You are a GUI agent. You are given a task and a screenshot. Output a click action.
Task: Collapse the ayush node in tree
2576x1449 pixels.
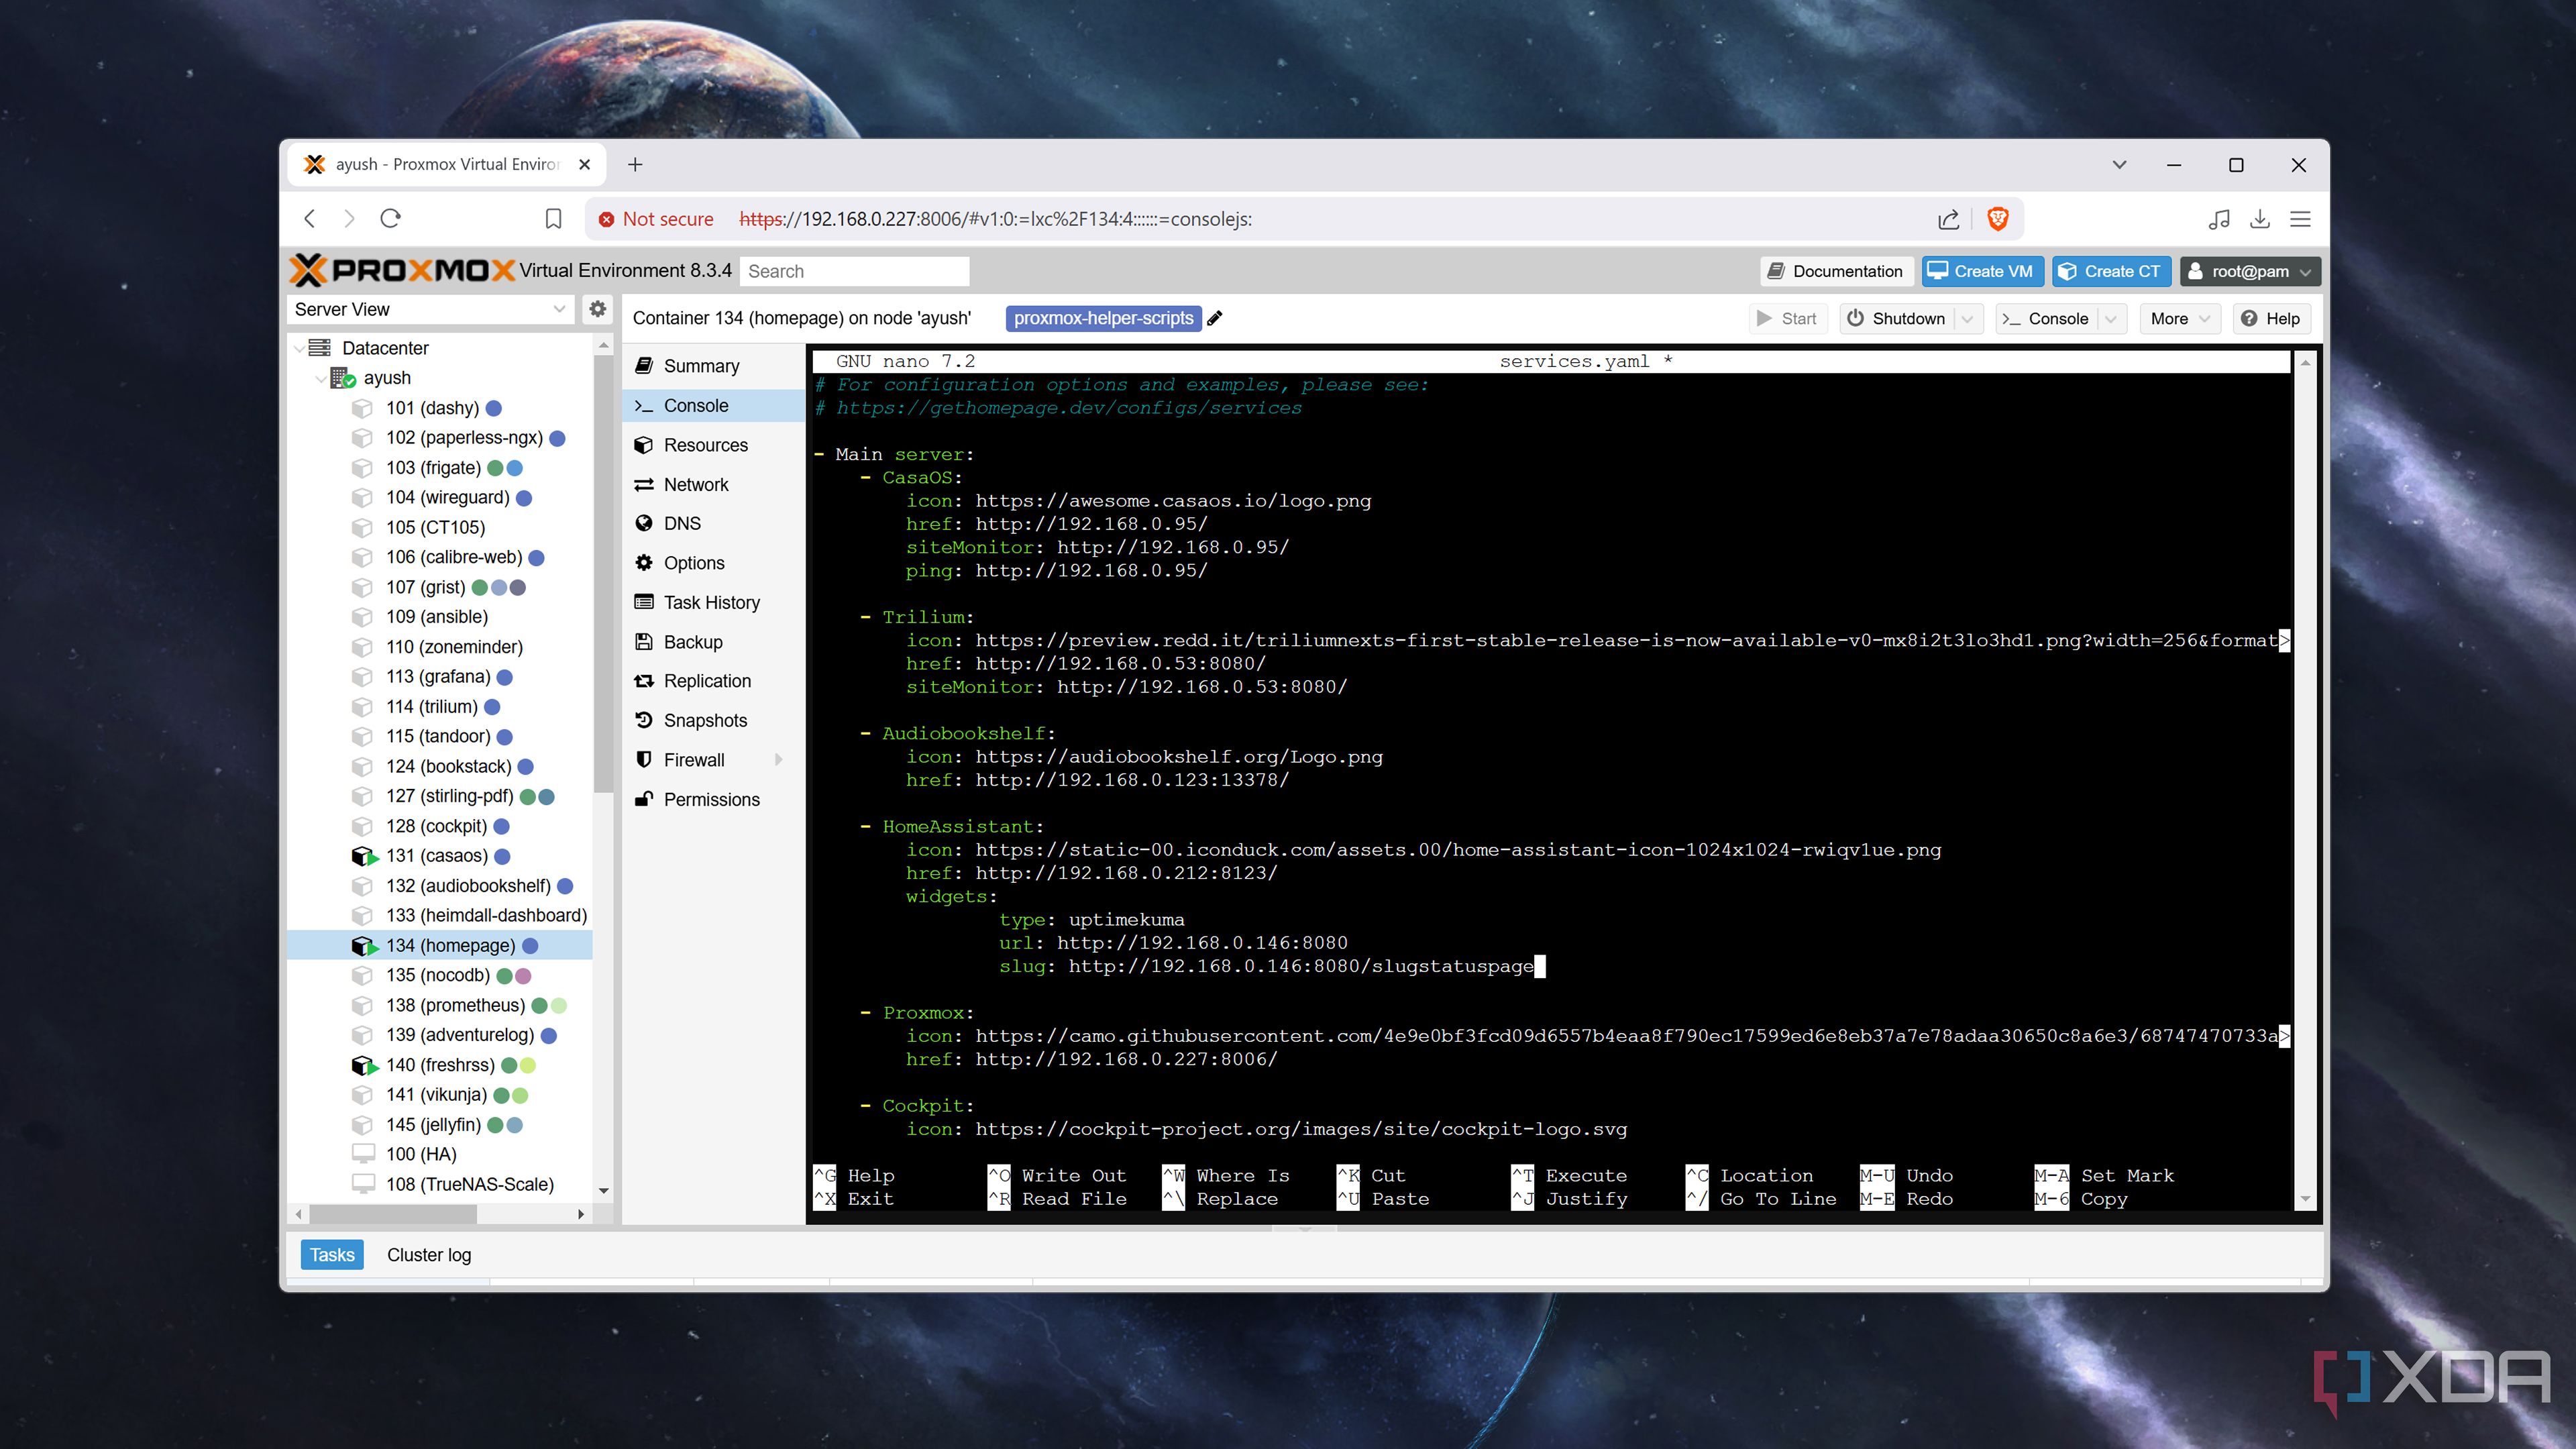(x=320, y=378)
